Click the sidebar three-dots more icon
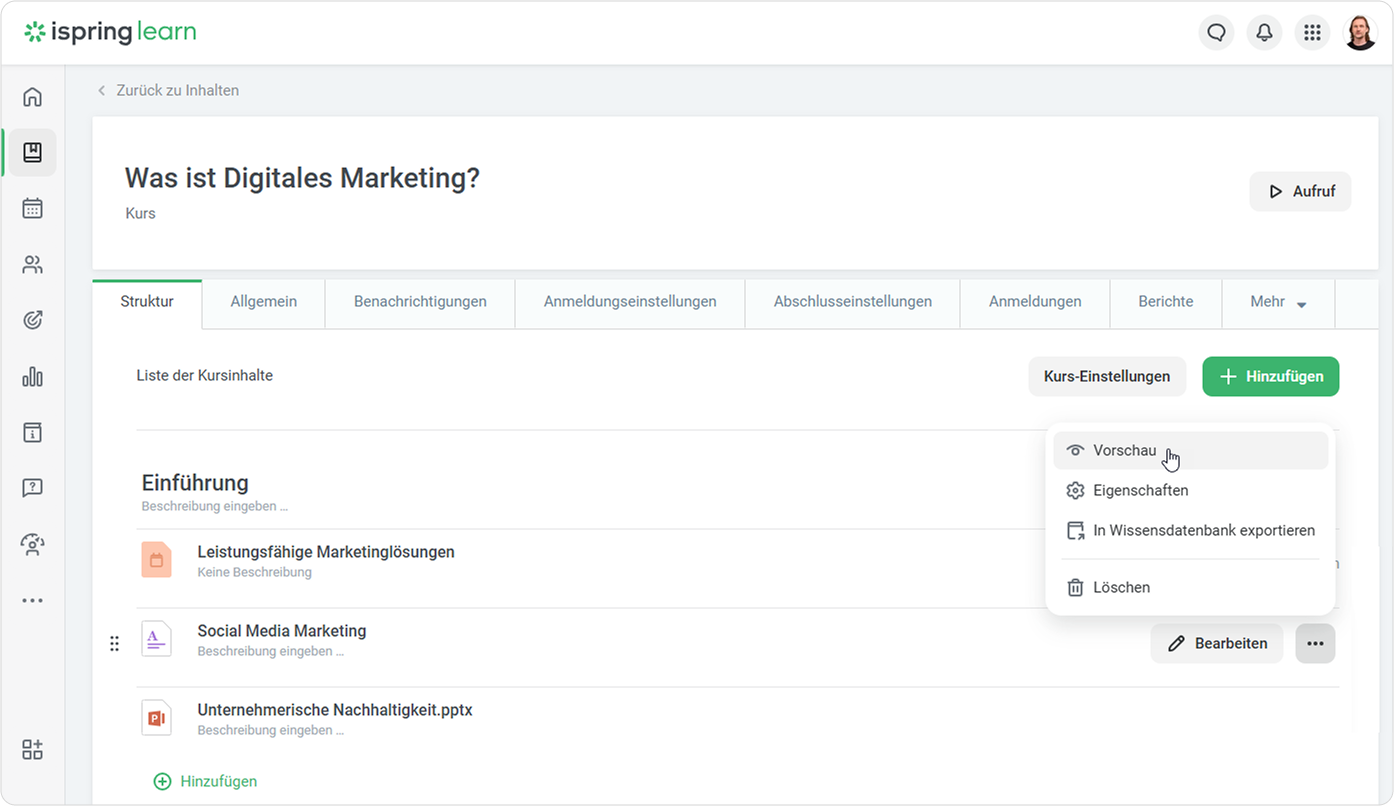1394x806 pixels. (x=33, y=601)
